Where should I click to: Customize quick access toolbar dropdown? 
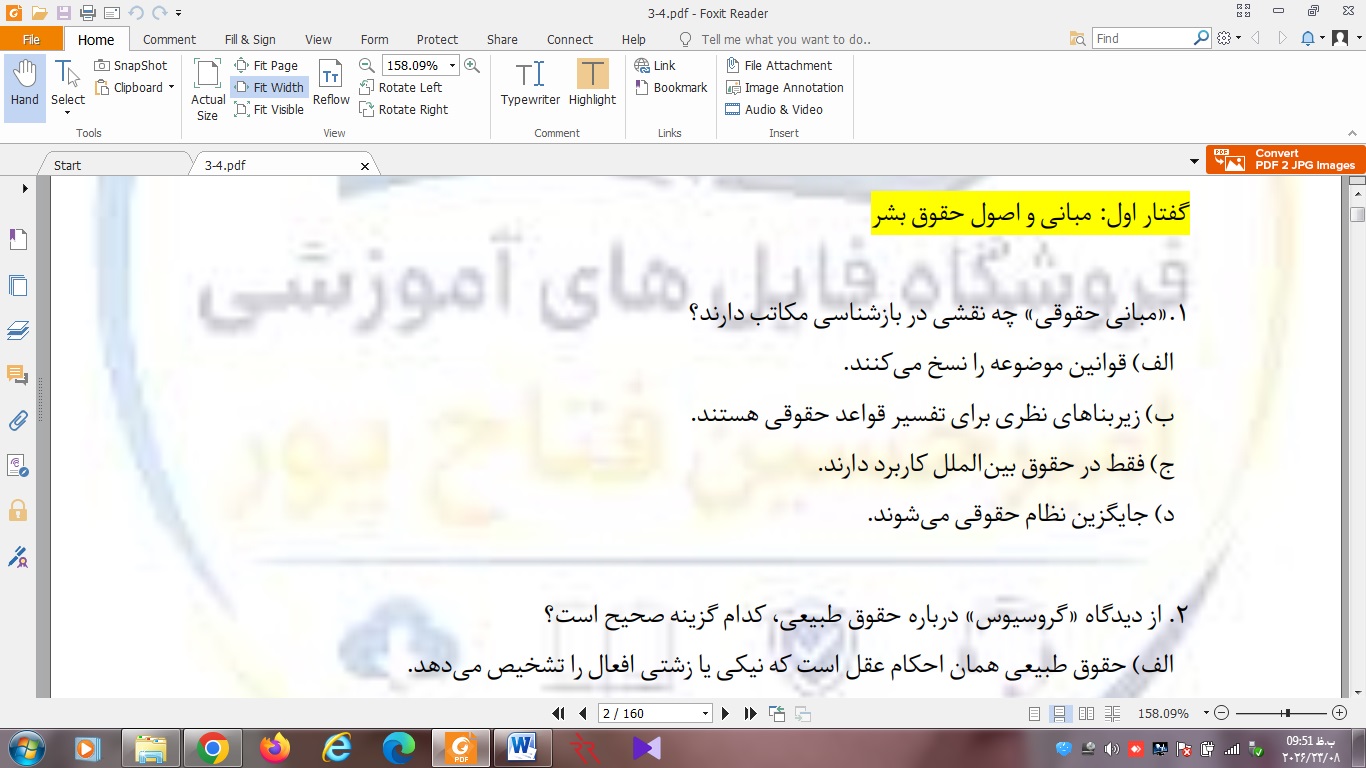pos(178,13)
